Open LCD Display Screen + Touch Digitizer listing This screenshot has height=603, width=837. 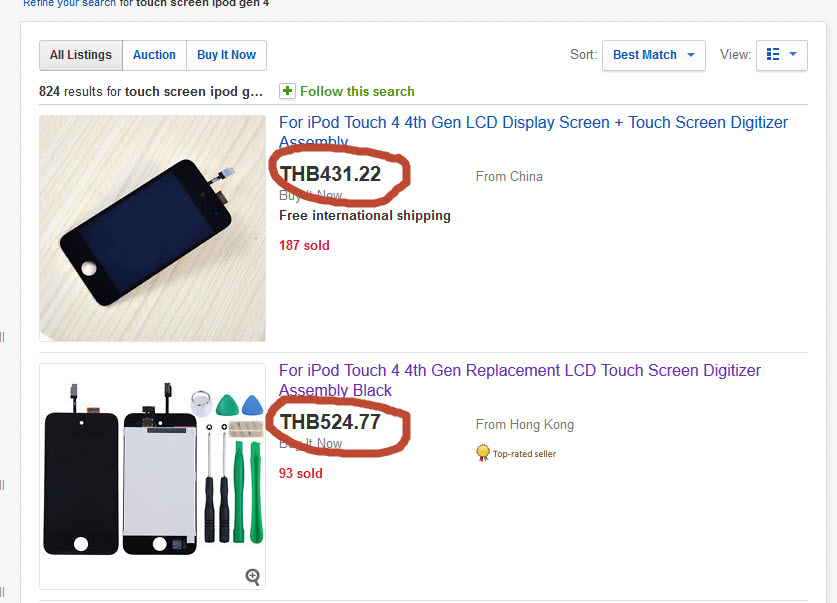coord(533,123)
